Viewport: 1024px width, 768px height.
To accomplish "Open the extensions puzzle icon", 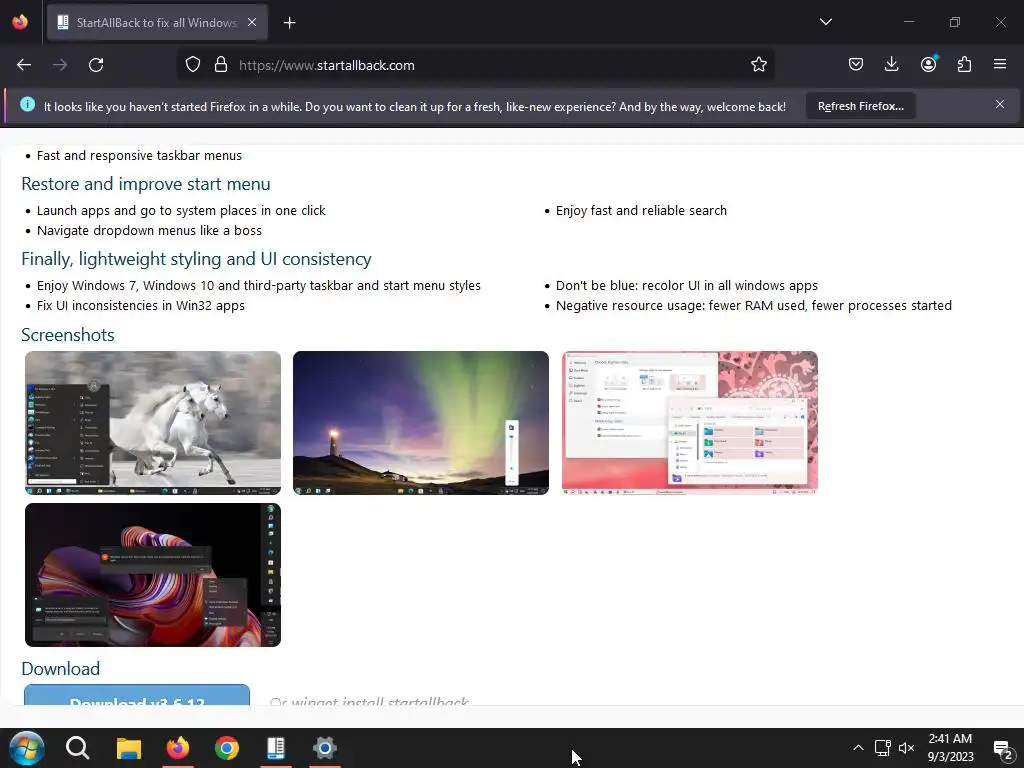I will coord(964,65).
